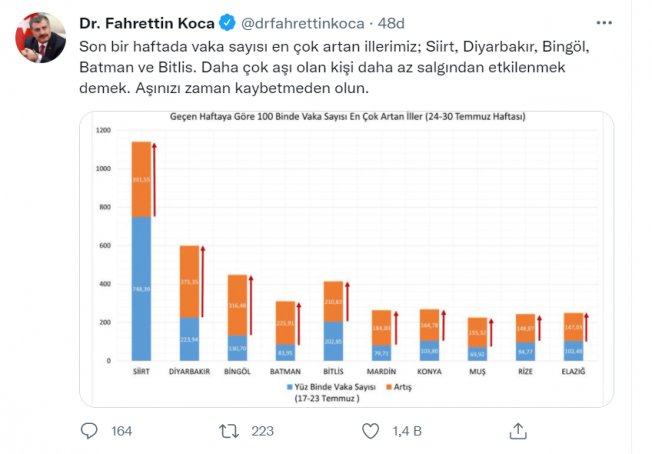The width and height of the screenshot is (652, 454).
Task: Click the ELAZIĞ bar in chart
Action: 573,337
